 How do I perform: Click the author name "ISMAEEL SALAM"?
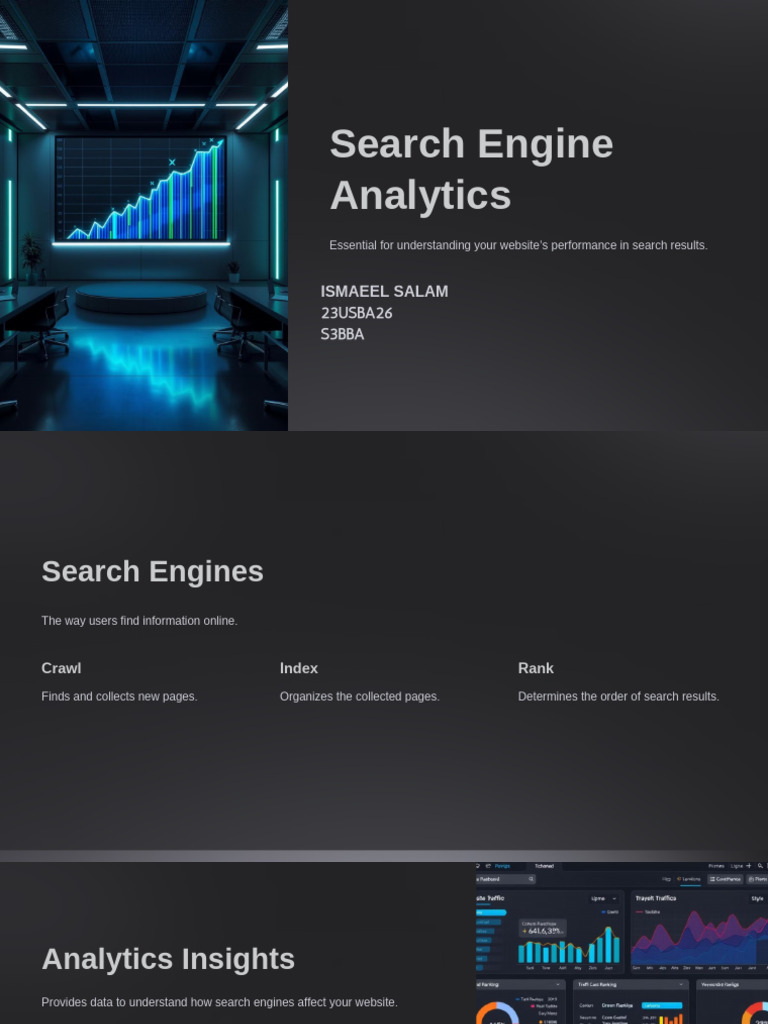coord(385,291)
